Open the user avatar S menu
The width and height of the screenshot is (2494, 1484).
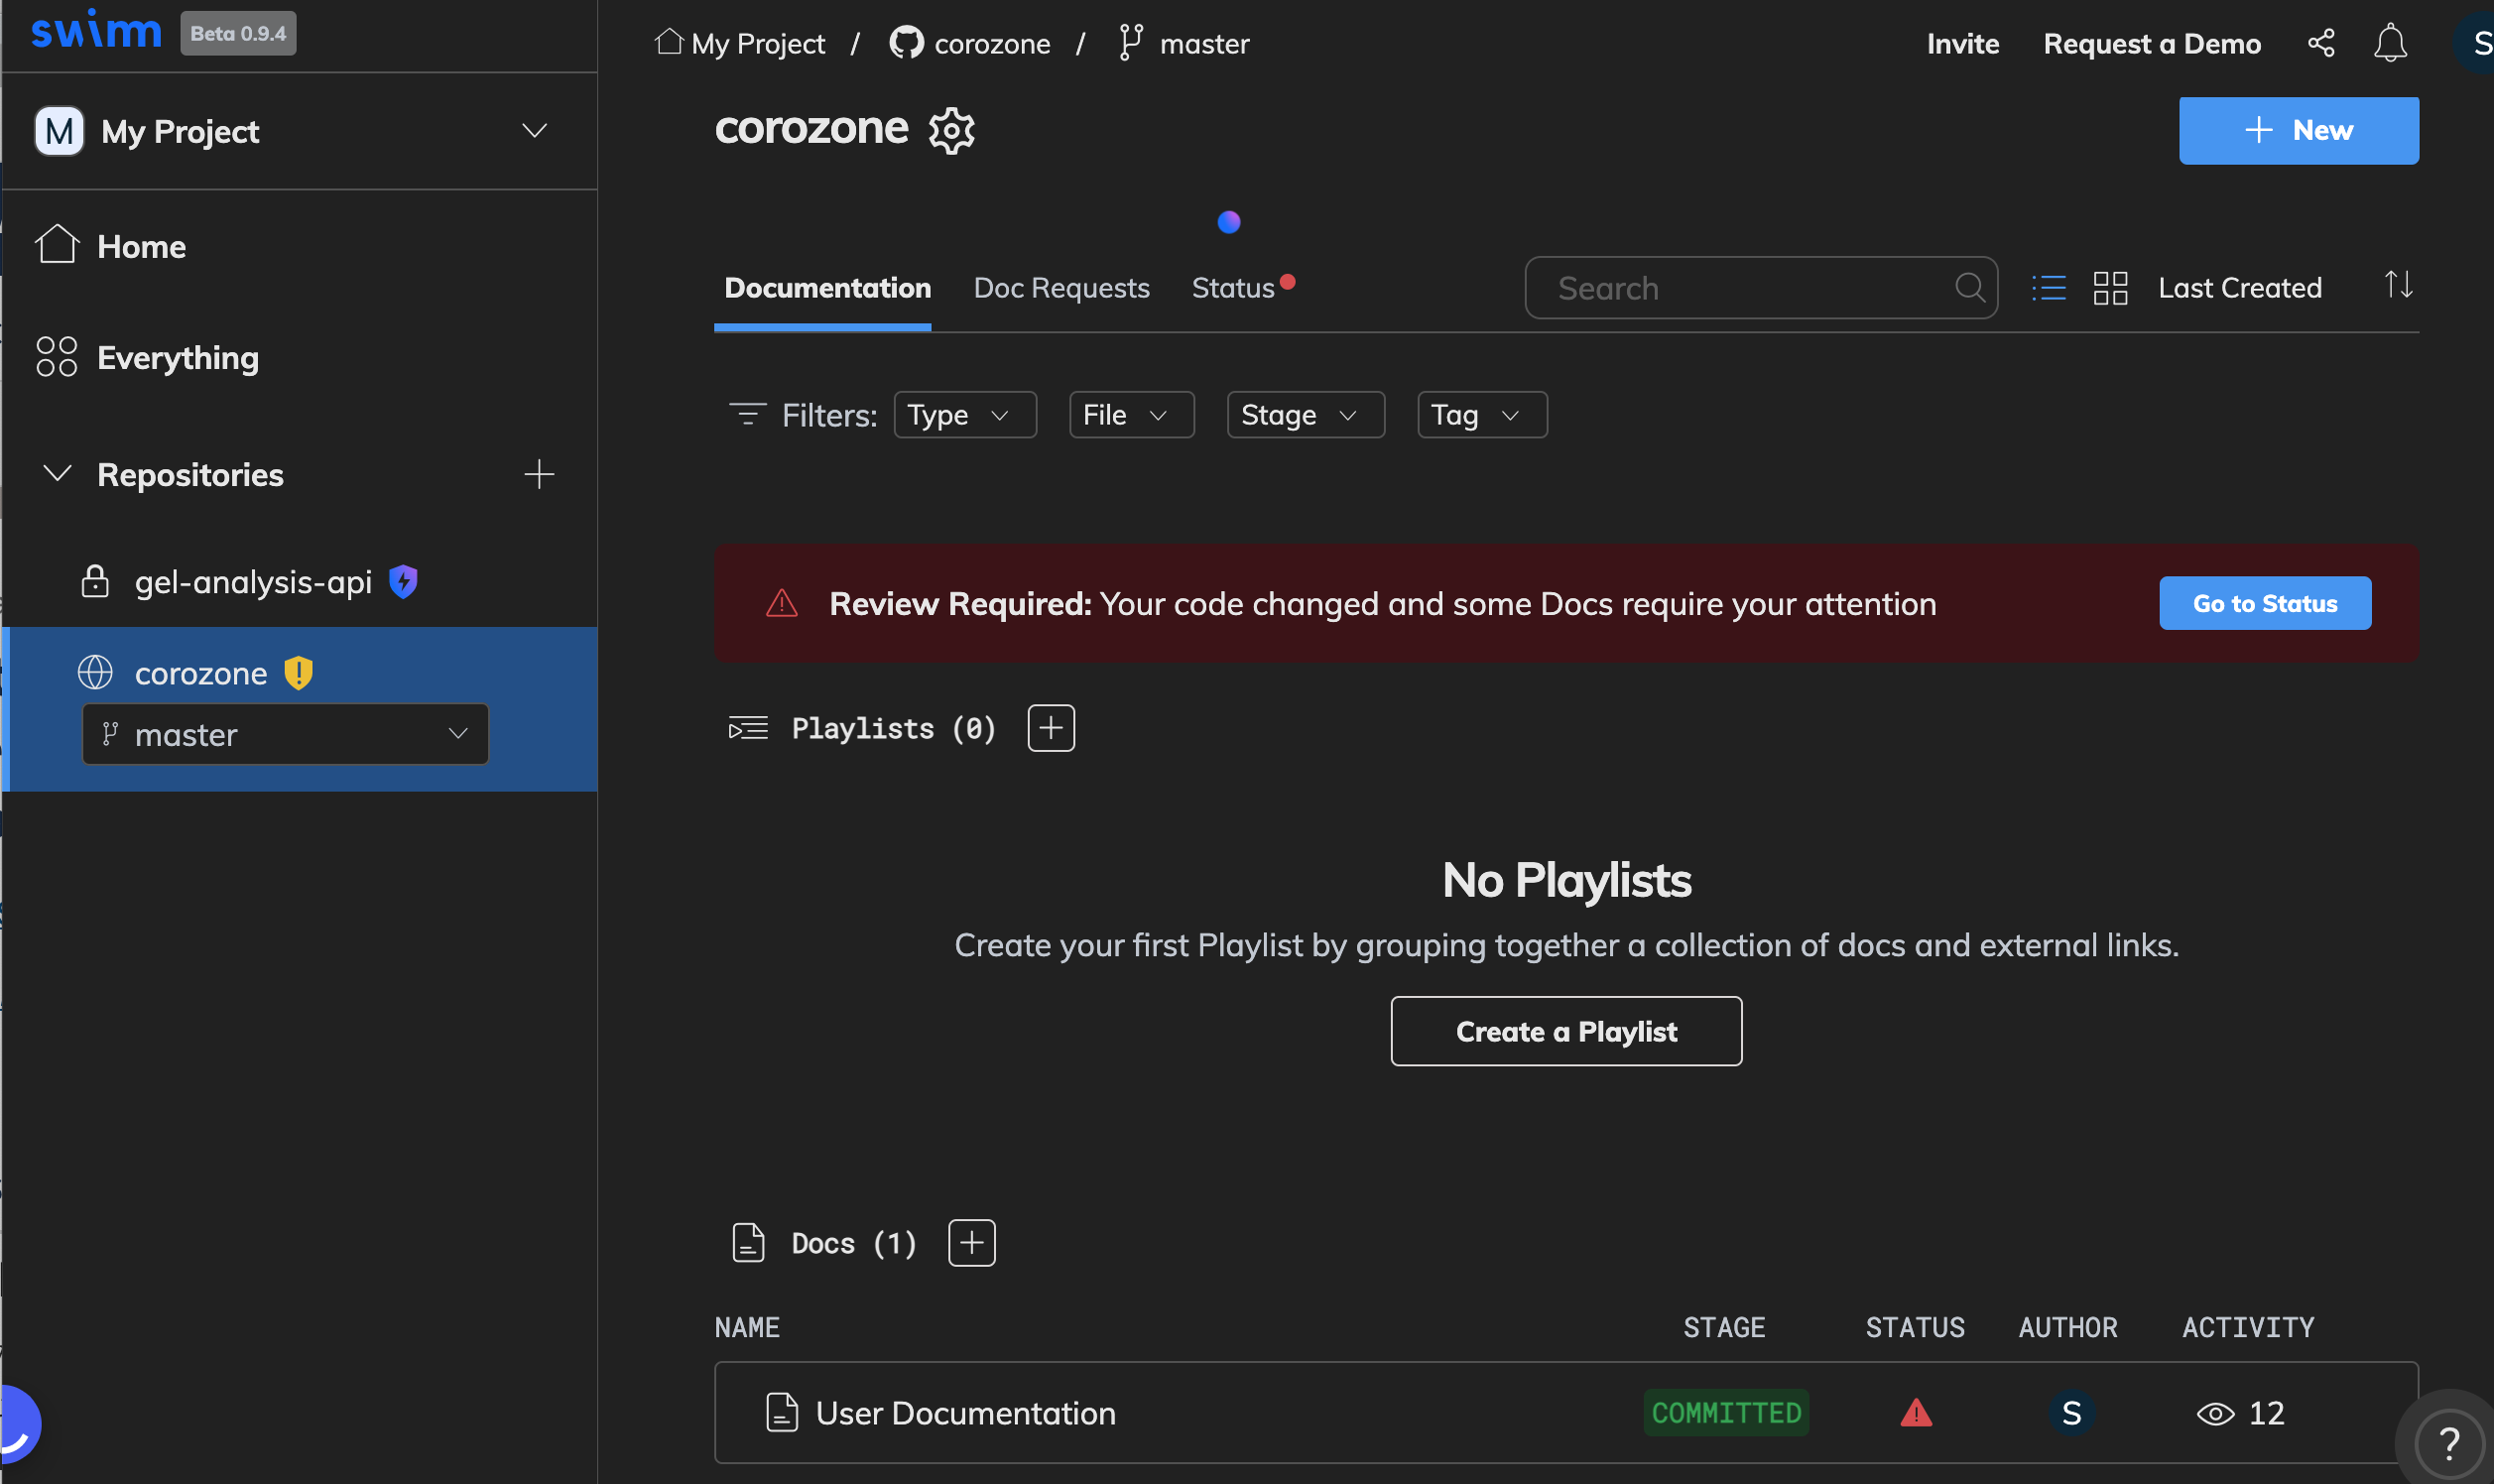click(x=2478, y=43)
